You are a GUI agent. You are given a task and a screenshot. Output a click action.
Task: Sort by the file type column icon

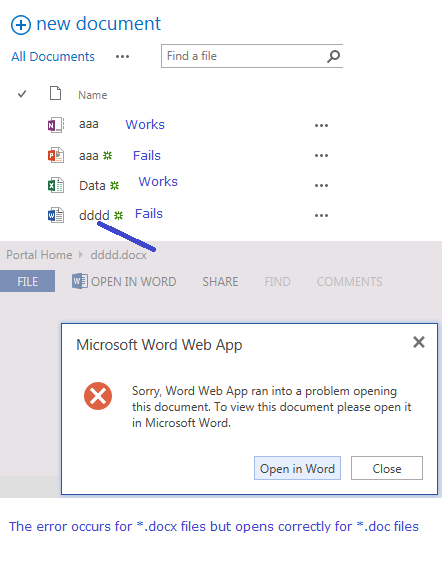55,93
